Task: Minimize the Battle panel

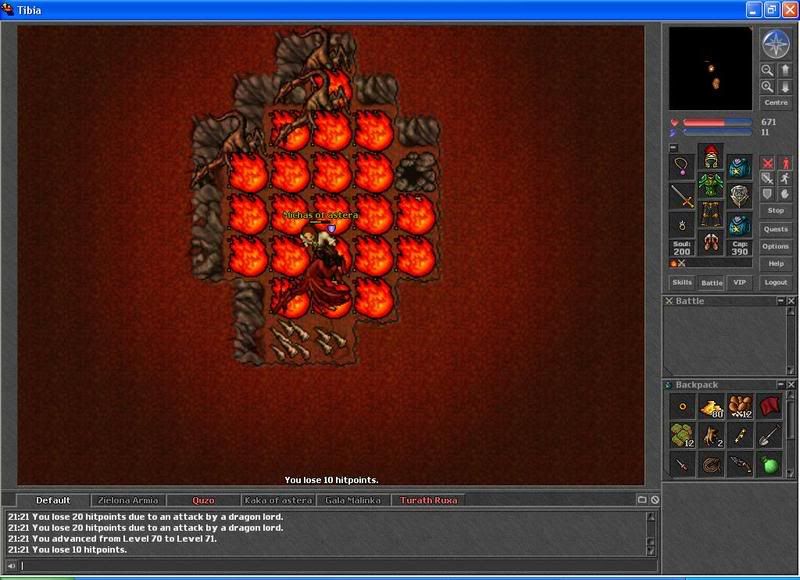Action: pos(781,301)
